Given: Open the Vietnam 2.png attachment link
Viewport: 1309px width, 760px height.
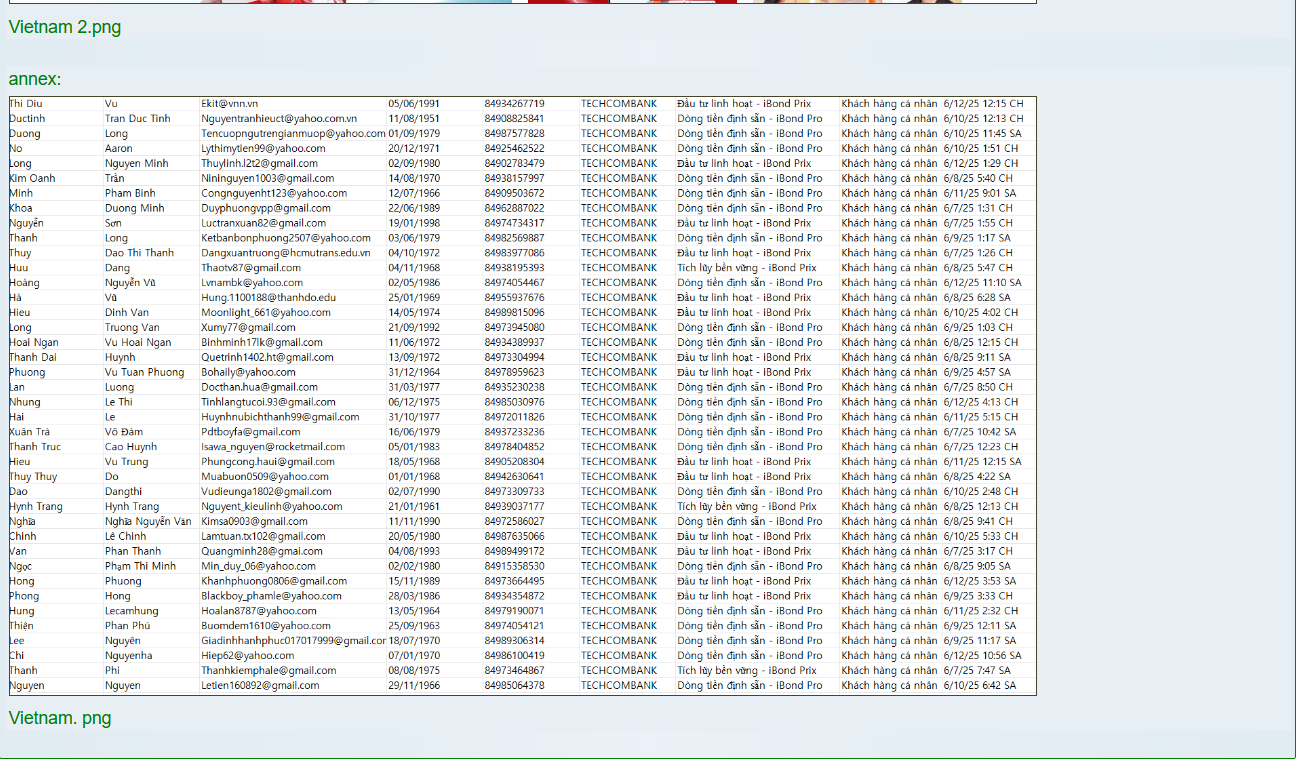Looking at the screenshot, I should 64,28.
